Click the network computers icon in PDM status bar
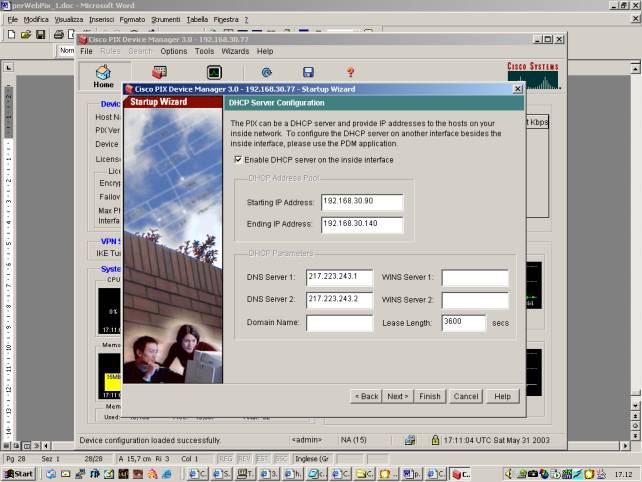 point(409,440)
